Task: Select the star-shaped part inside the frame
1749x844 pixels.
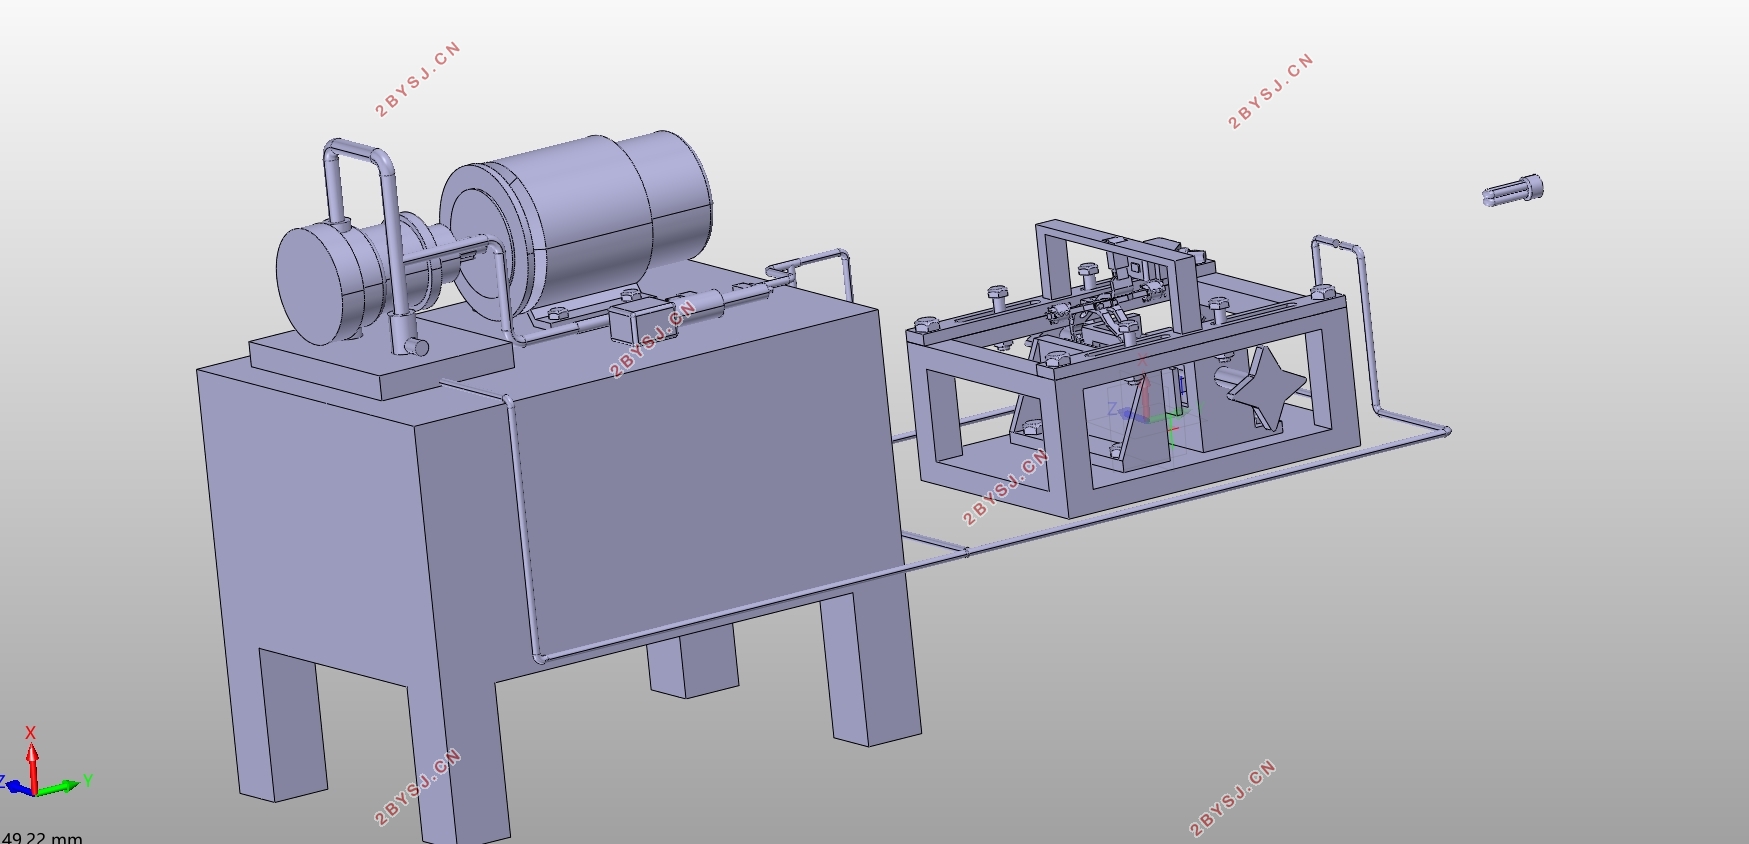Action: click(x=1268, y=390)
